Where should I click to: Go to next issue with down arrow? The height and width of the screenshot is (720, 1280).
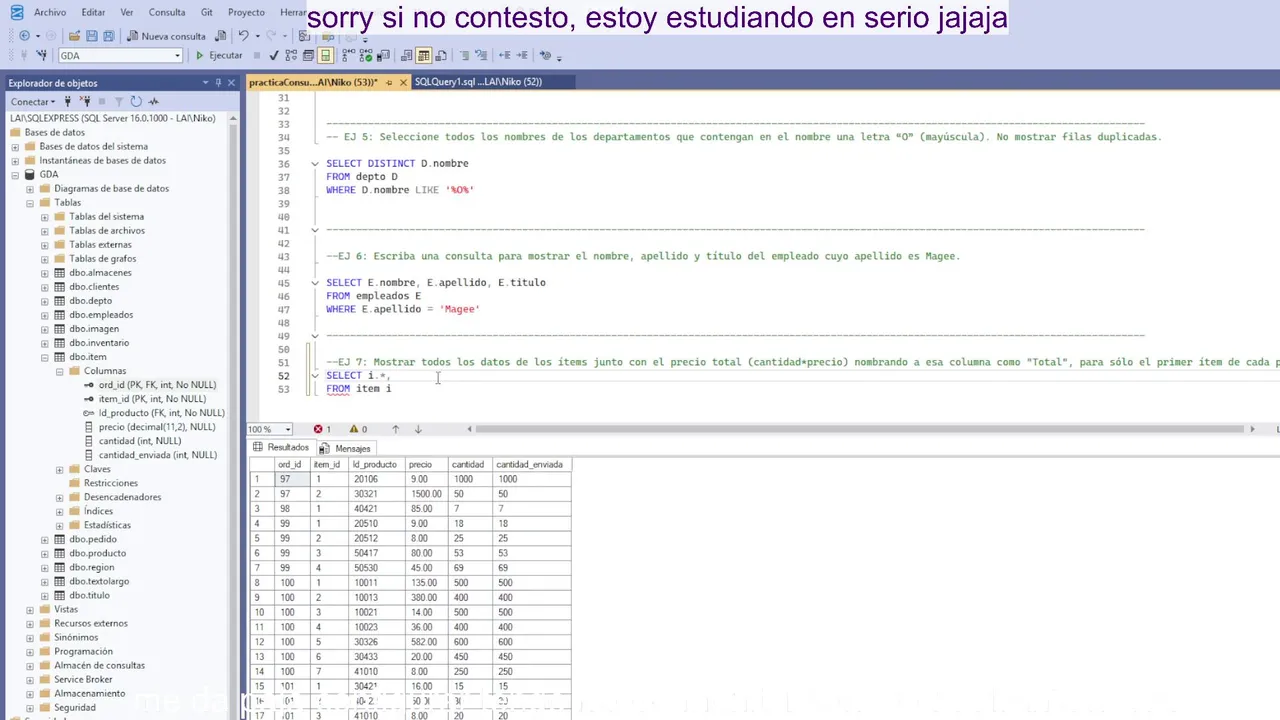[418, 429]
